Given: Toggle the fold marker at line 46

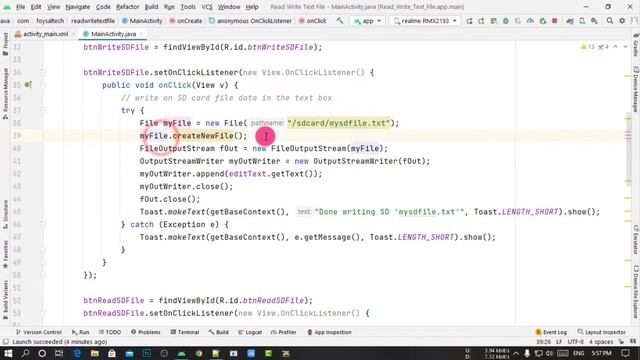Looking at the screenshot, I should click(42, 224).
